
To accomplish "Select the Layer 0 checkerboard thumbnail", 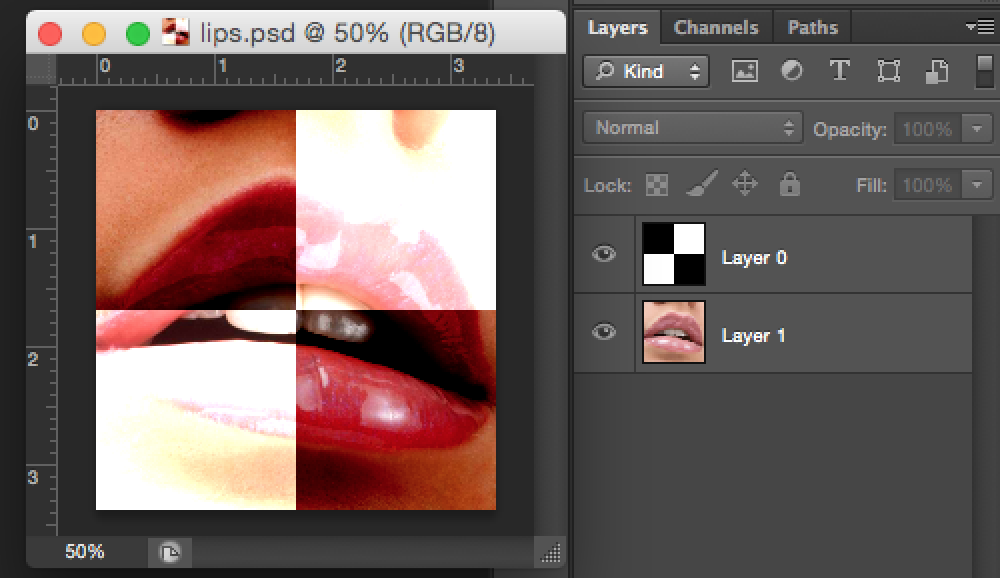I will coord(674,255).
